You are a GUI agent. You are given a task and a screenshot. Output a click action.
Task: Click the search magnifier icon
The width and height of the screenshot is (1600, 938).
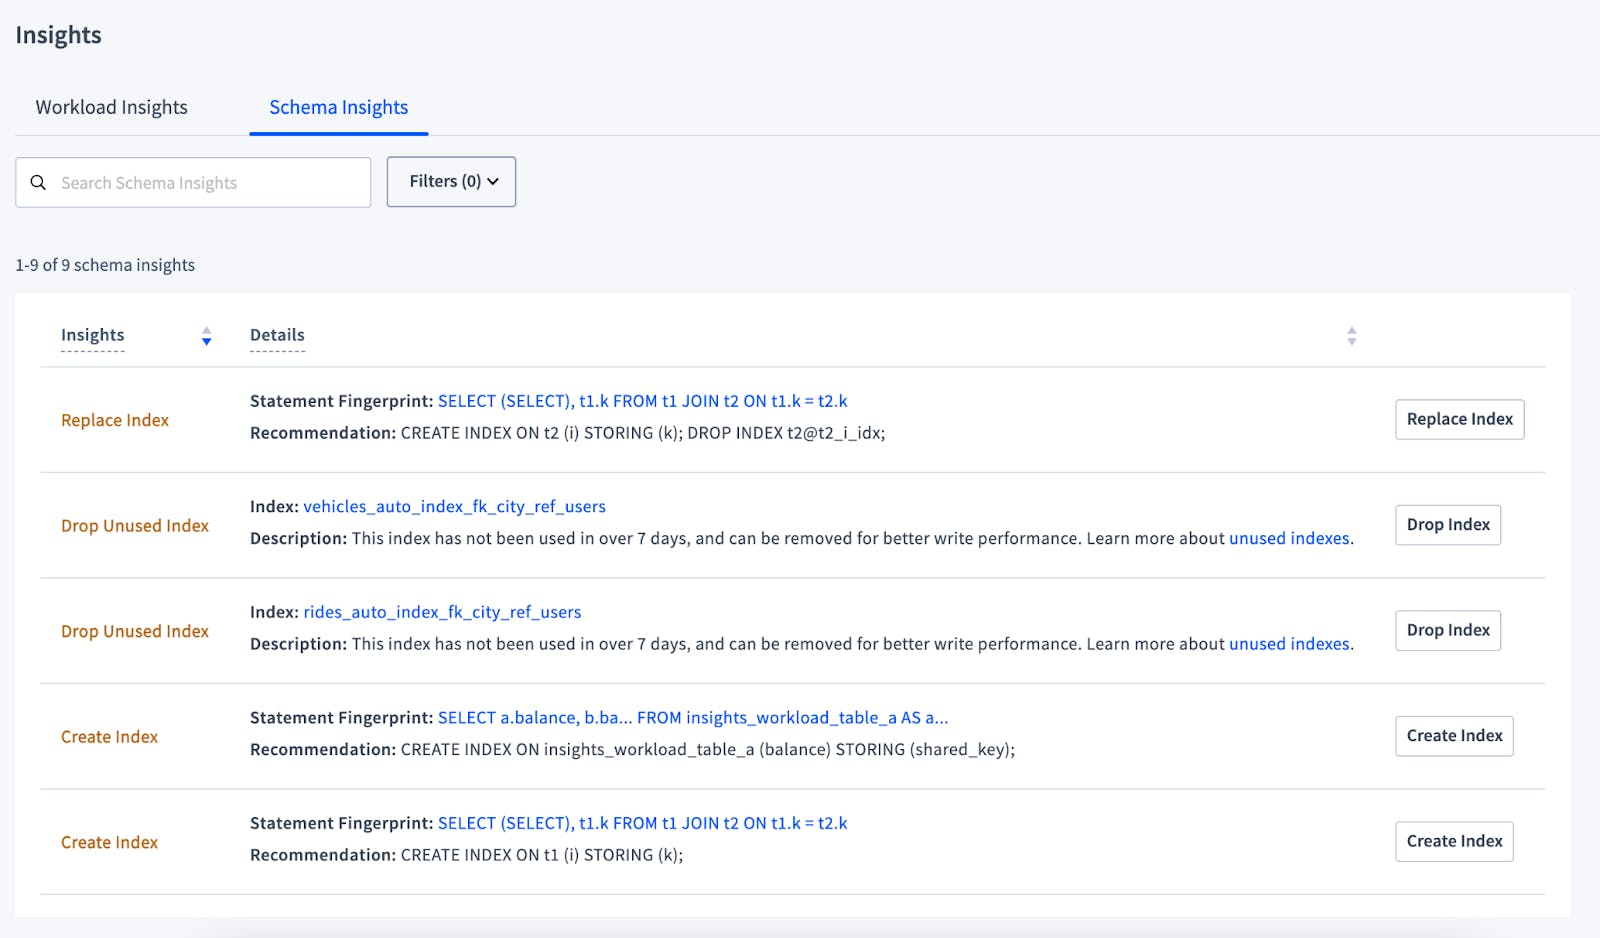(38, 182)
